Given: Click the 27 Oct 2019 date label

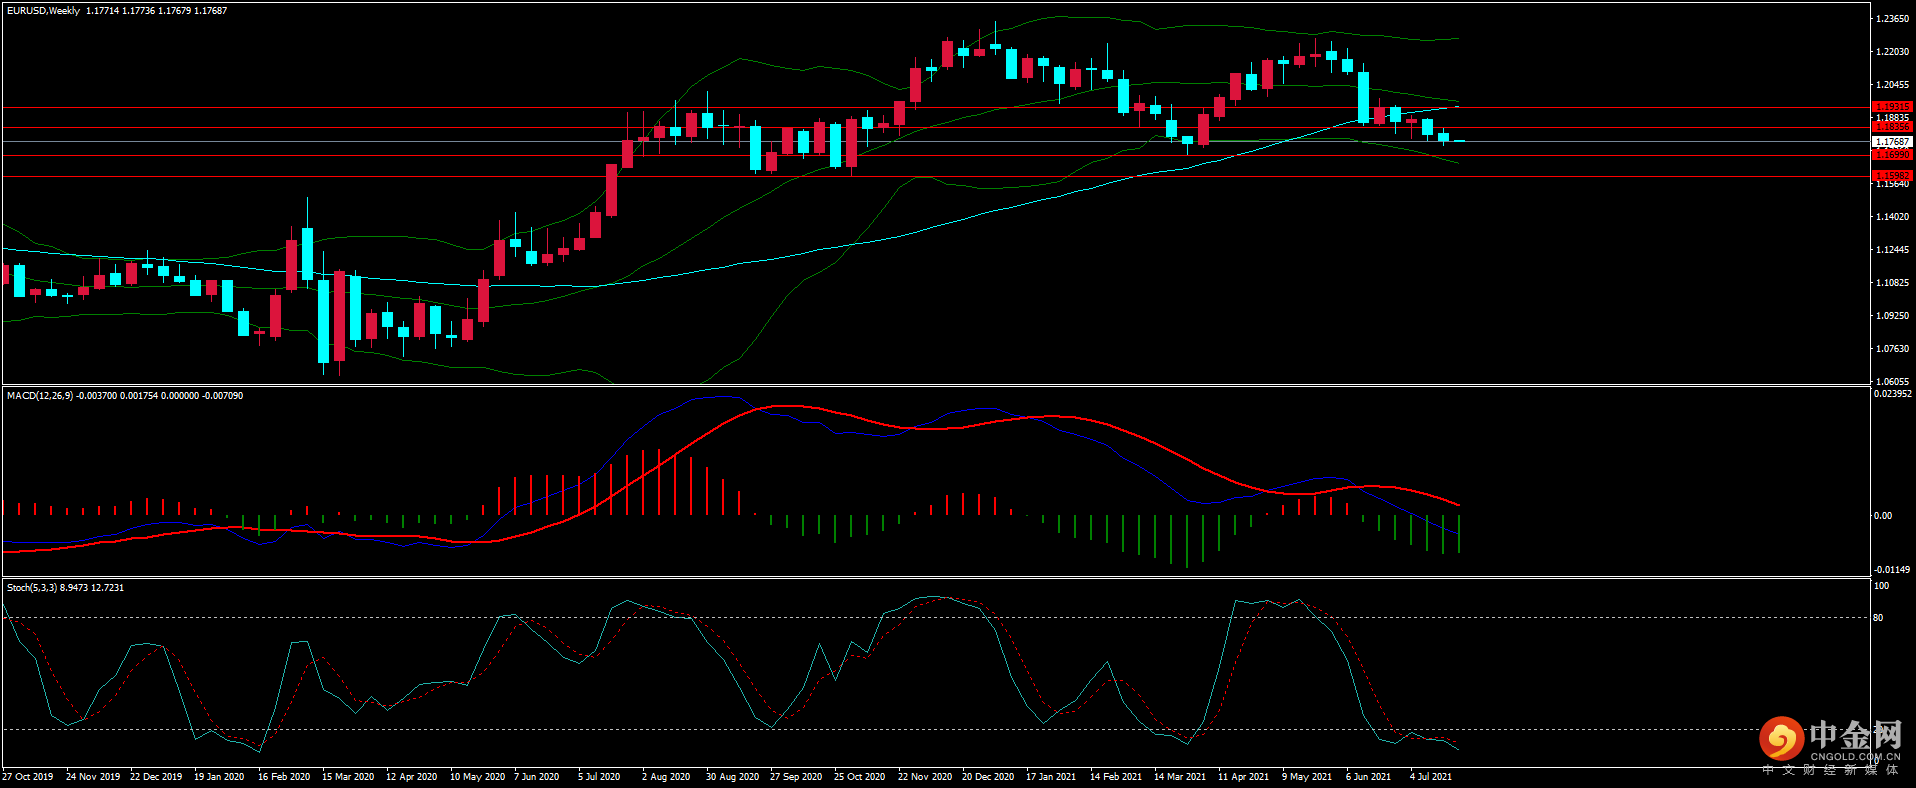Looking at the screenshot, I should click(28, 777).
